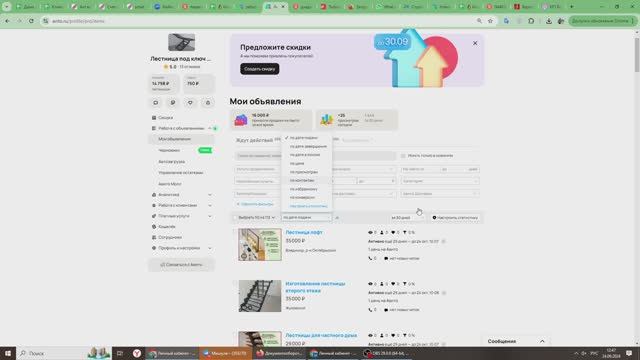The image size is (640, 360).
Task: Open Лестницы для частного дома listing title
Action: point(321,335)
